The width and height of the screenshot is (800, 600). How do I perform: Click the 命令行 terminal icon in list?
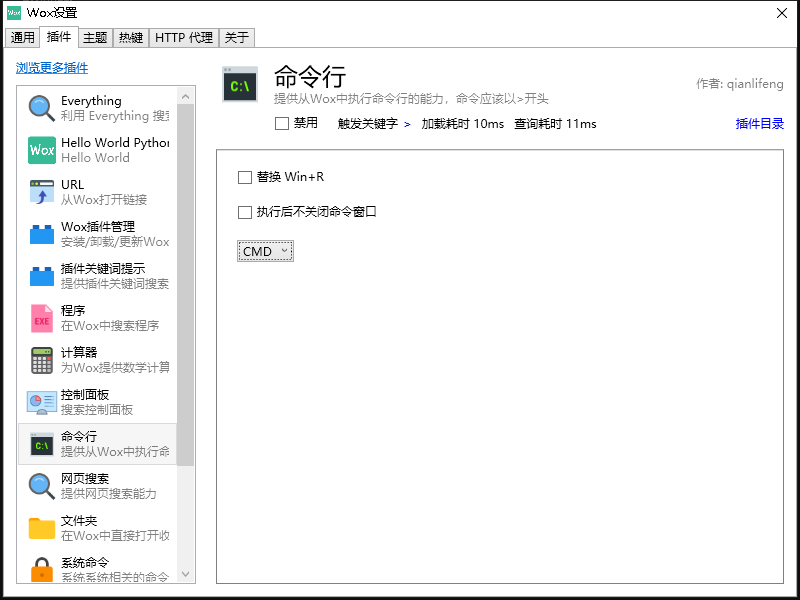(41, 444)
